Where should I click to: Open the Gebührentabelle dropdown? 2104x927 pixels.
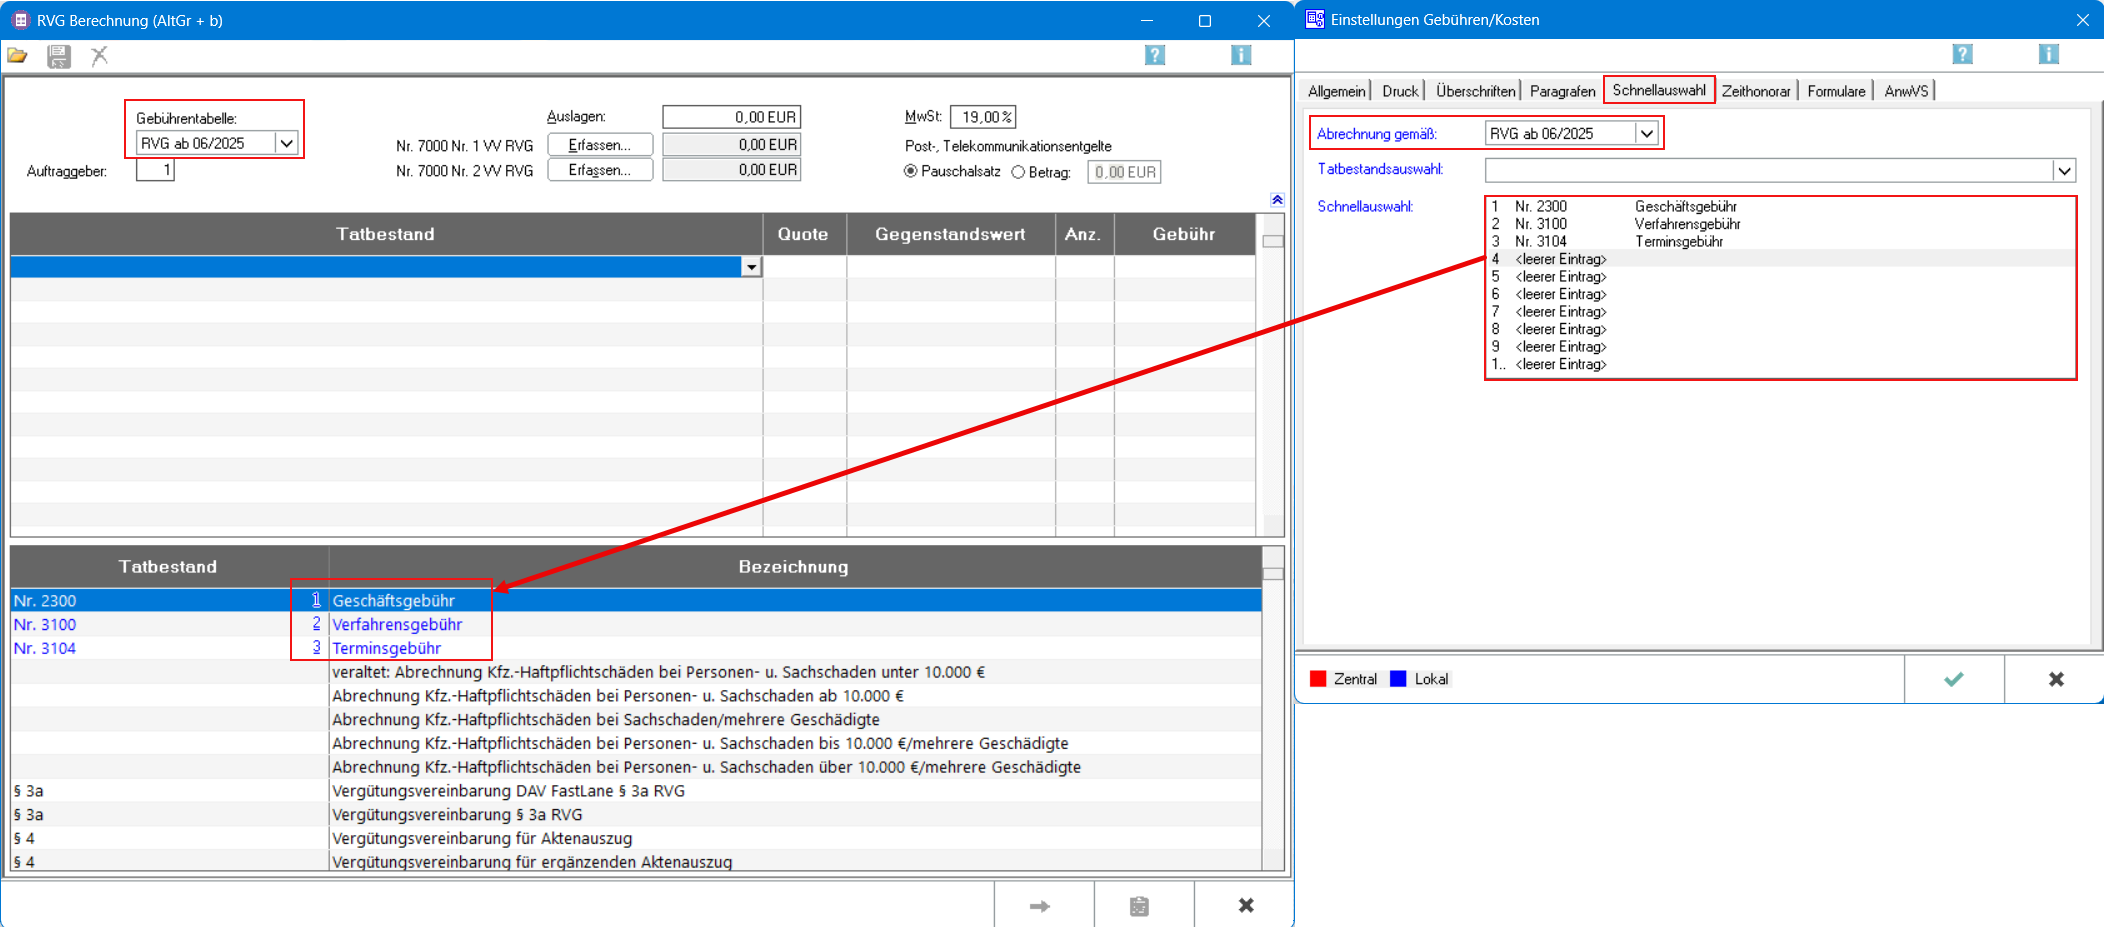(x=287, y=143)
